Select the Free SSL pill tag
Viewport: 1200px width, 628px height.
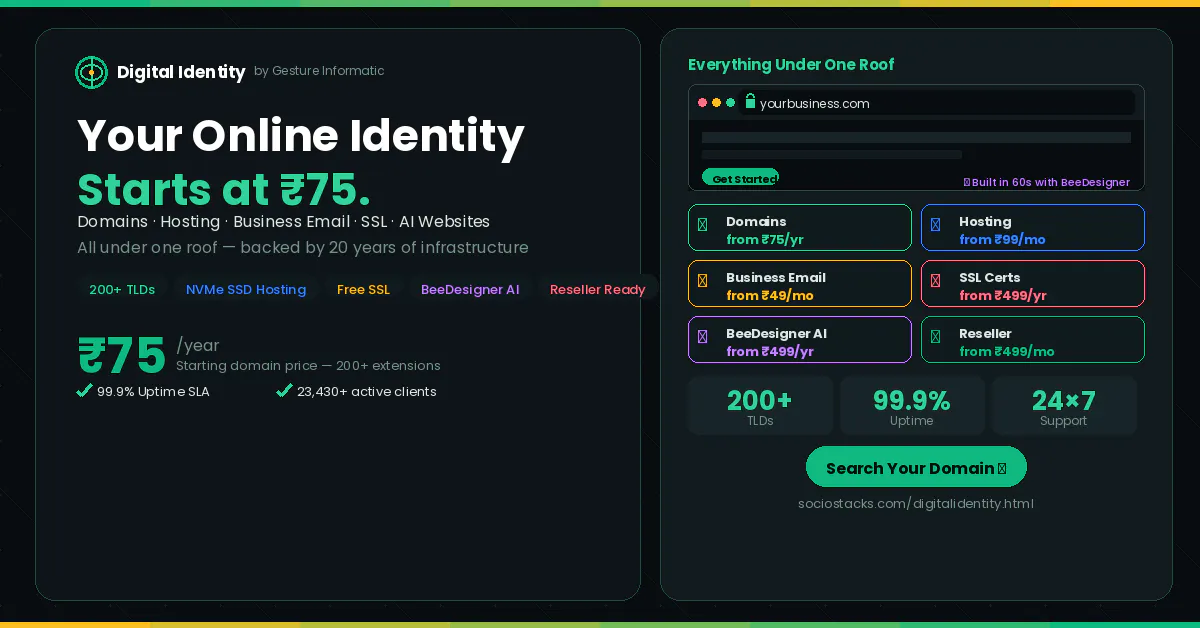pos(363,289)
